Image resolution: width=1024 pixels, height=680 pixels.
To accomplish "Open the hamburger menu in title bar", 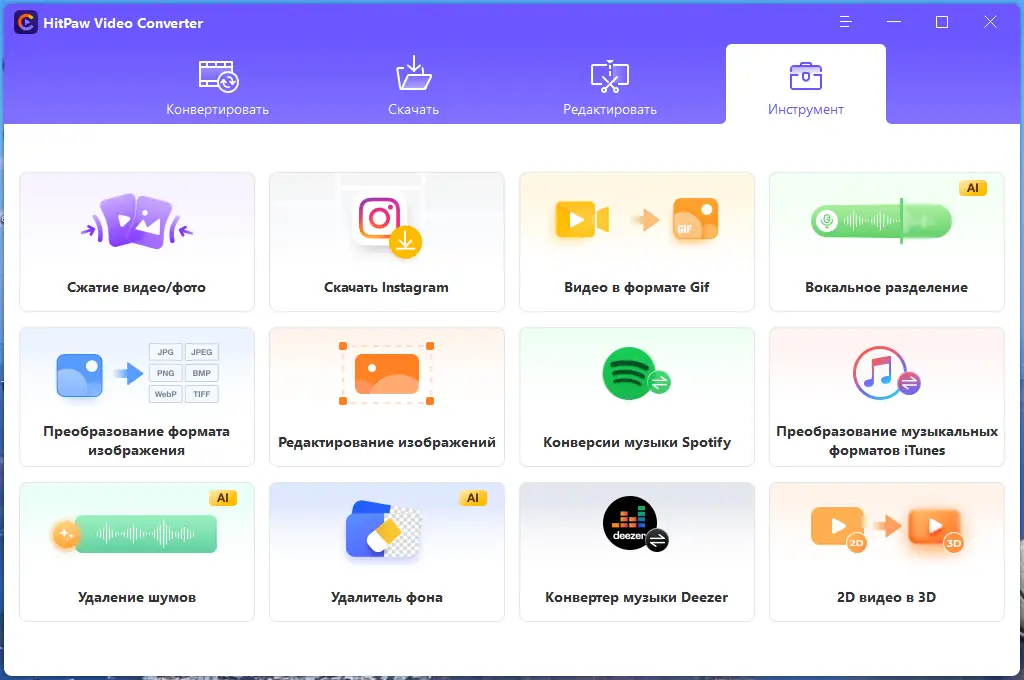I will 845,22.
